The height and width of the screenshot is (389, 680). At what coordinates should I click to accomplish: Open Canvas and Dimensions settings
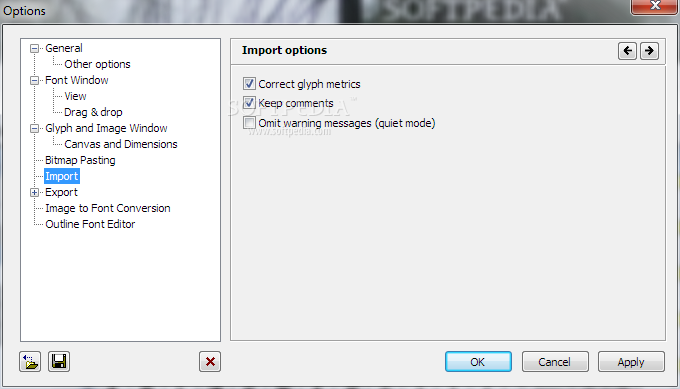[x=121, y=144]
